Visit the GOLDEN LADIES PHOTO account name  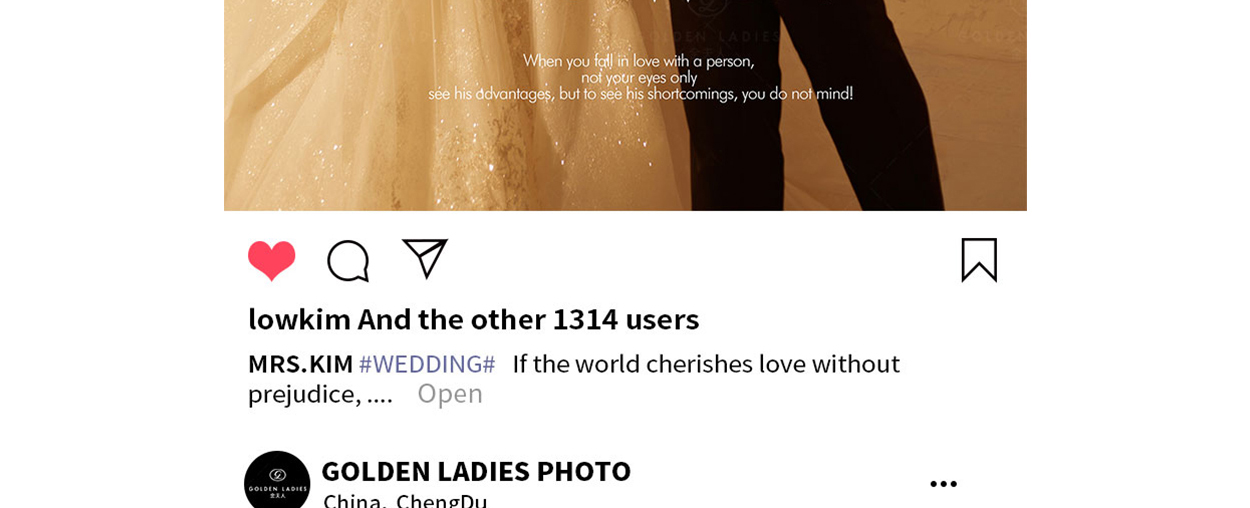click(x=476, y=471)
